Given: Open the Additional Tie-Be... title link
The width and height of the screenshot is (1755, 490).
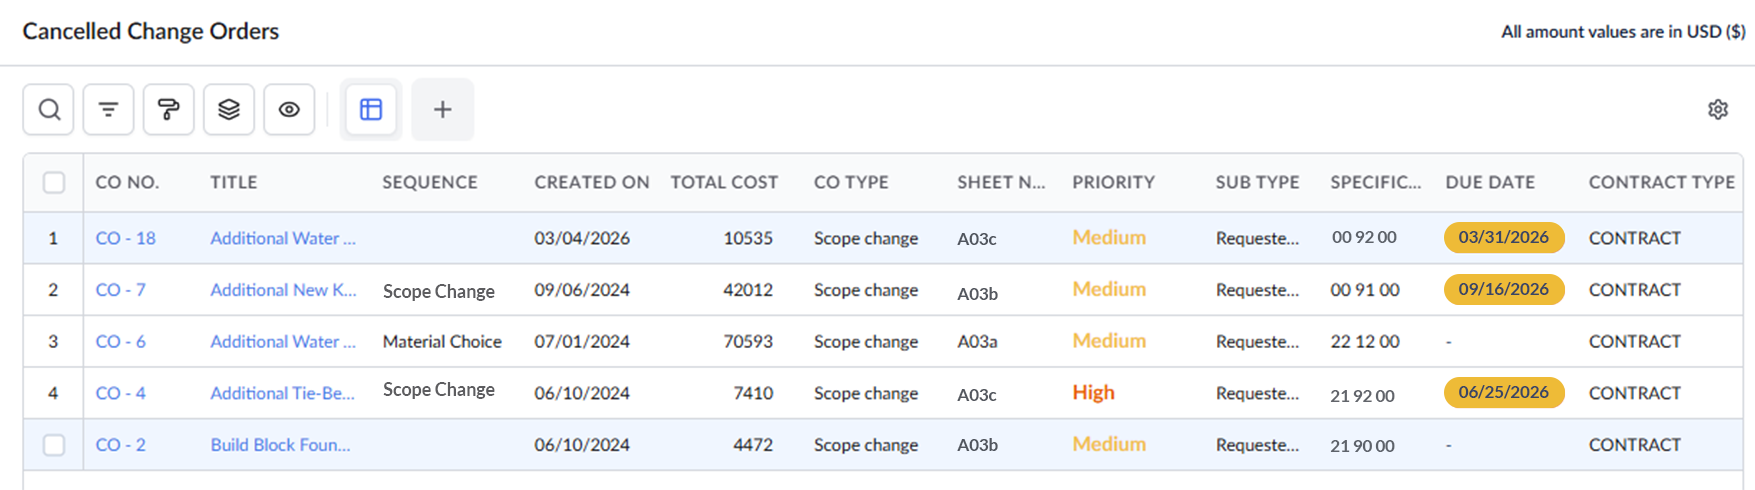Looking at the screenshot, I should (x=282, y=393).
